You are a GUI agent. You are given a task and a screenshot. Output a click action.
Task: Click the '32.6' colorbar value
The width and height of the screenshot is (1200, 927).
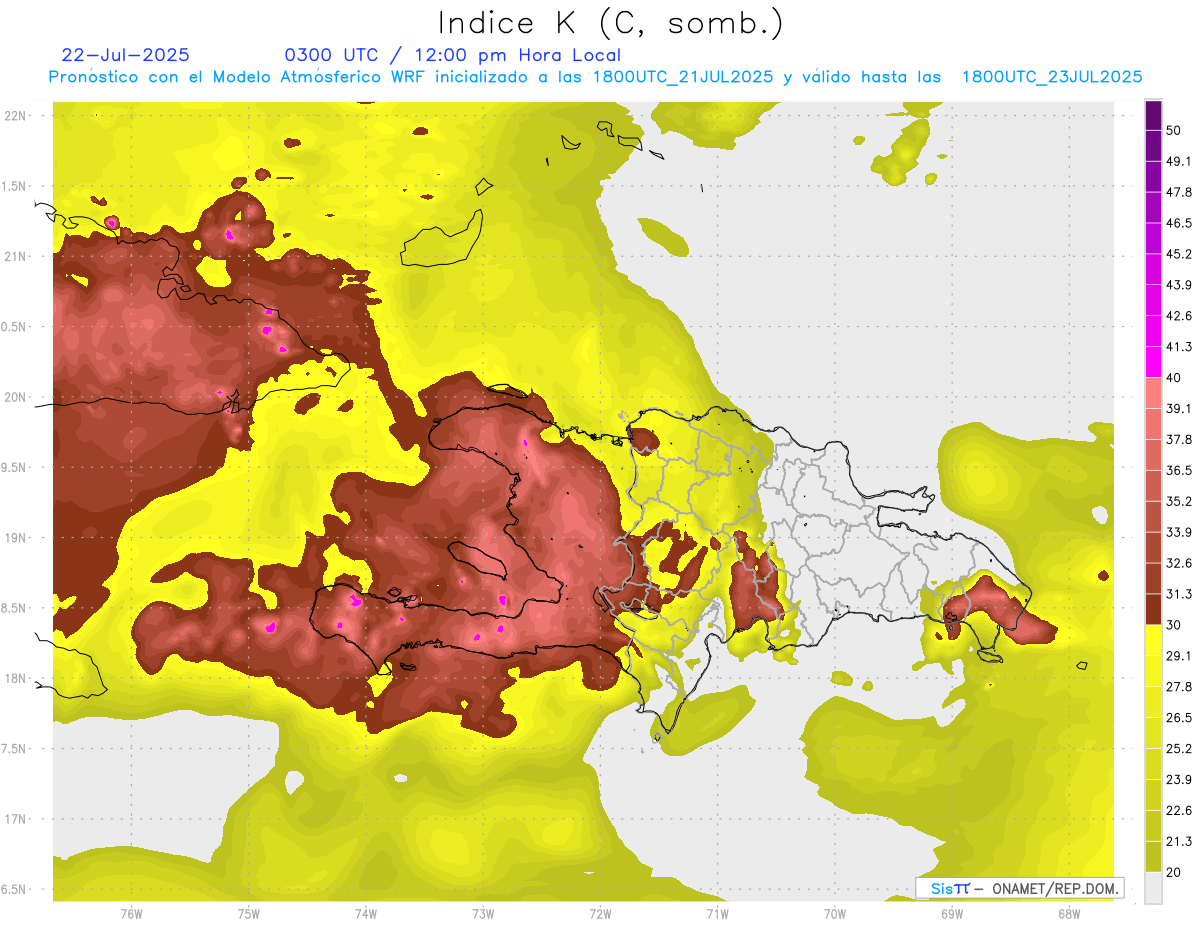[1179, 563]
